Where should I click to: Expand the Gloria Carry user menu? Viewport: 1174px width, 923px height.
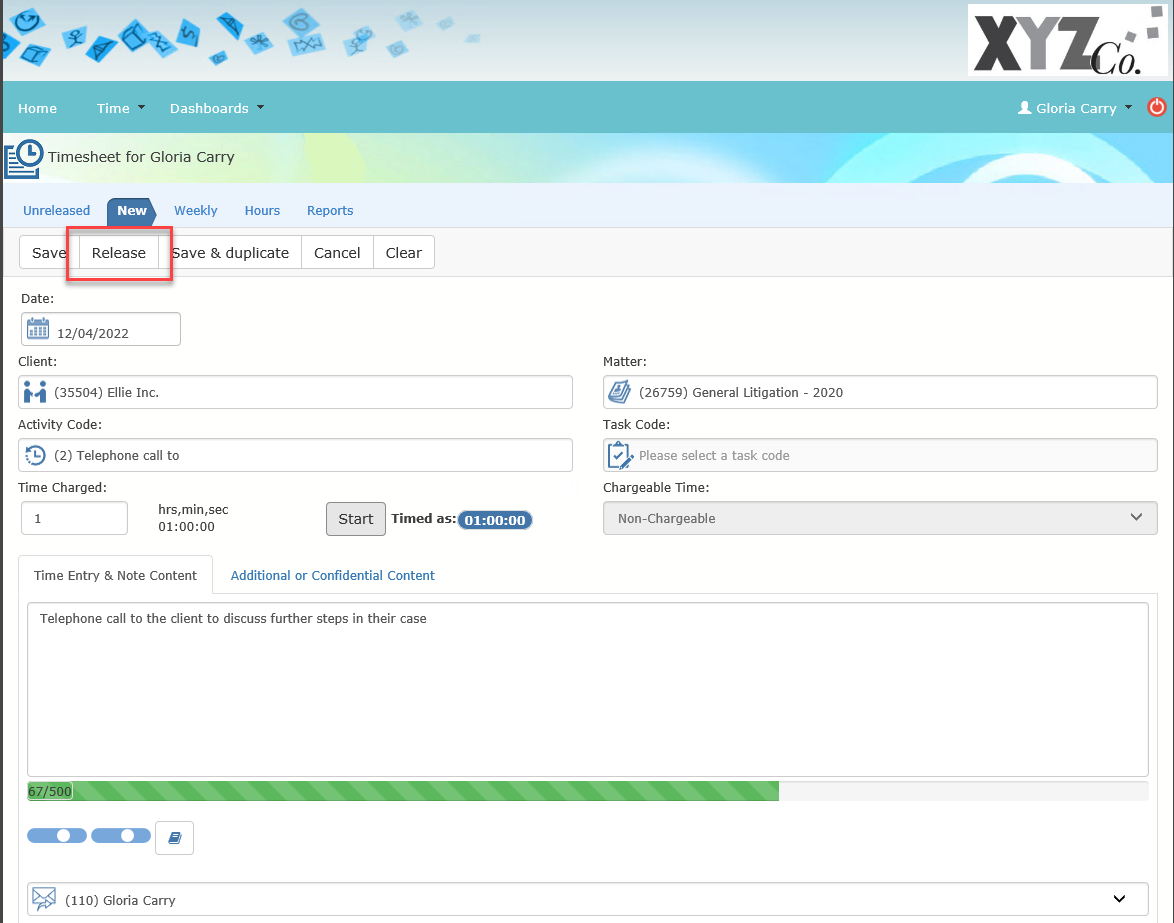click(x=1075, y=109)
